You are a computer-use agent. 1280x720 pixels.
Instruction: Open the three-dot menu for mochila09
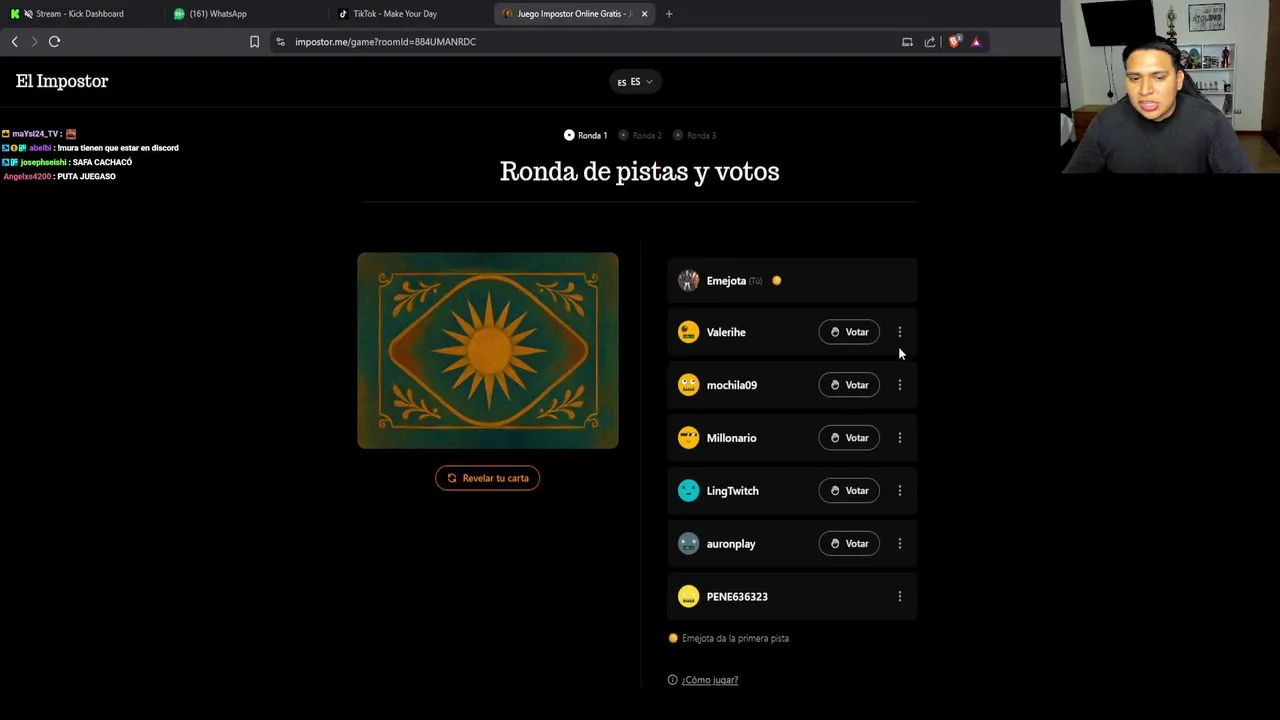click(x=899, y=385)
